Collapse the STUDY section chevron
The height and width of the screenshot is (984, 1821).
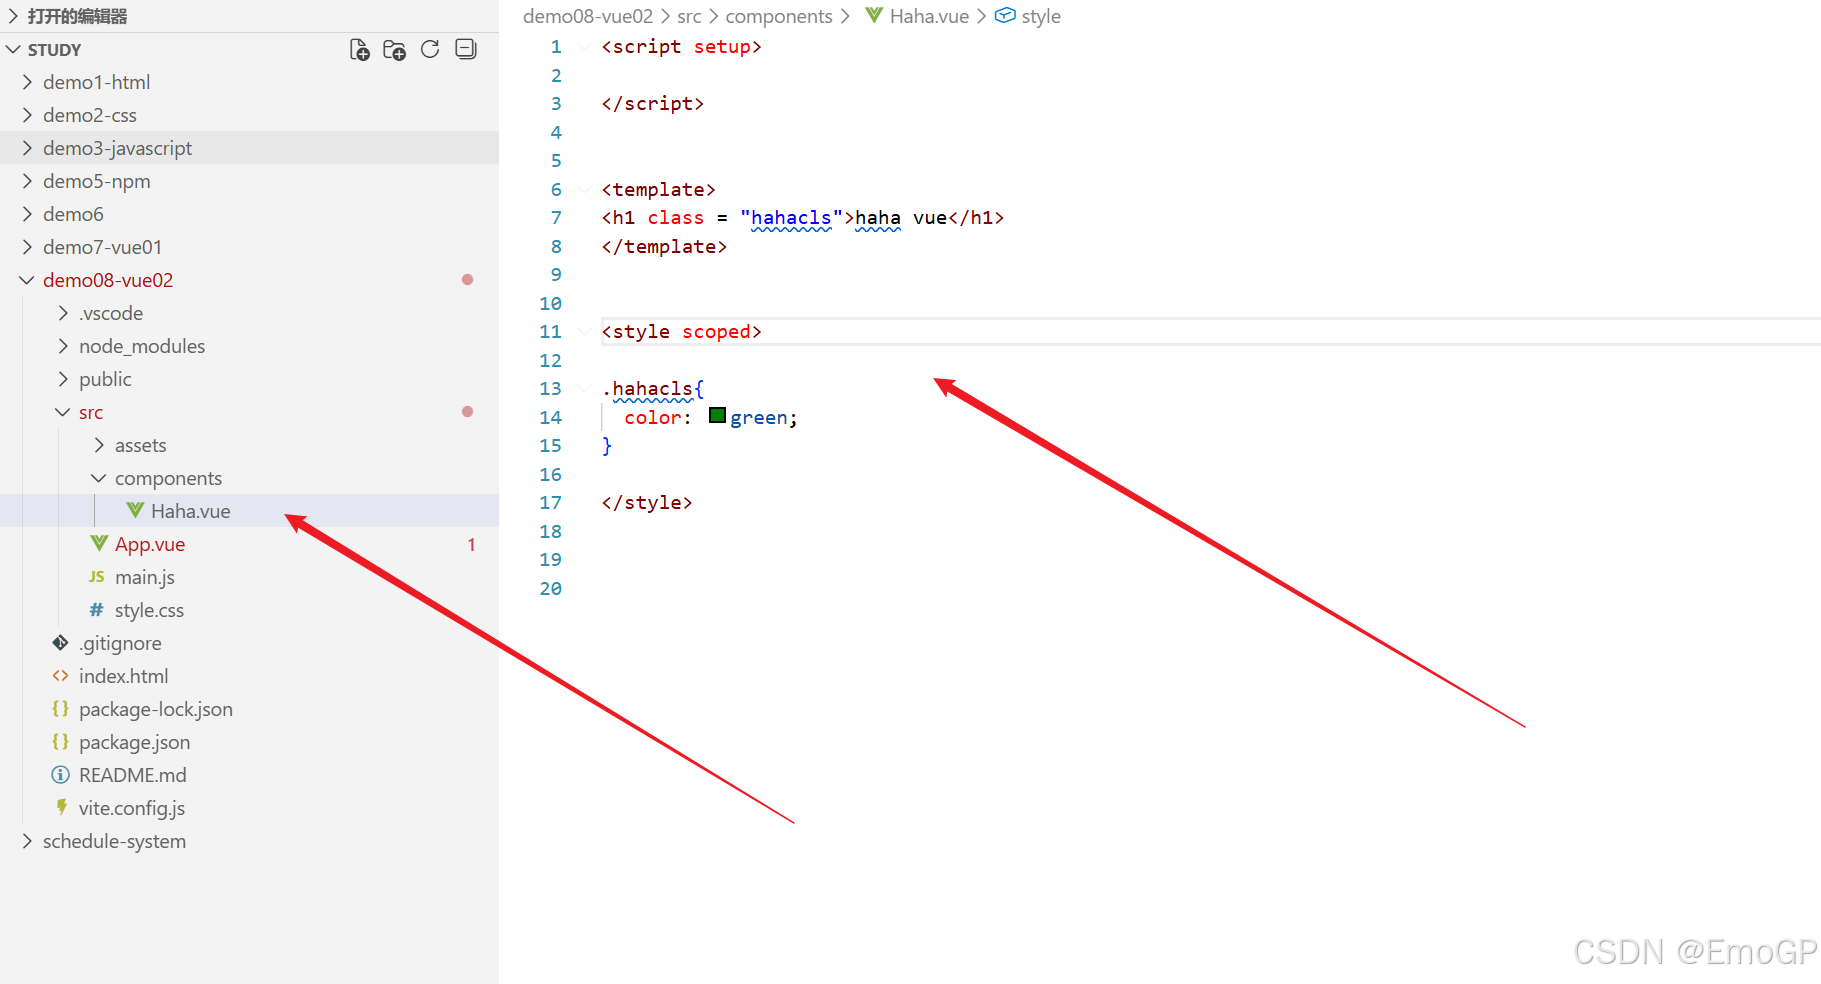pyautogui.click(x=14, y=49)
